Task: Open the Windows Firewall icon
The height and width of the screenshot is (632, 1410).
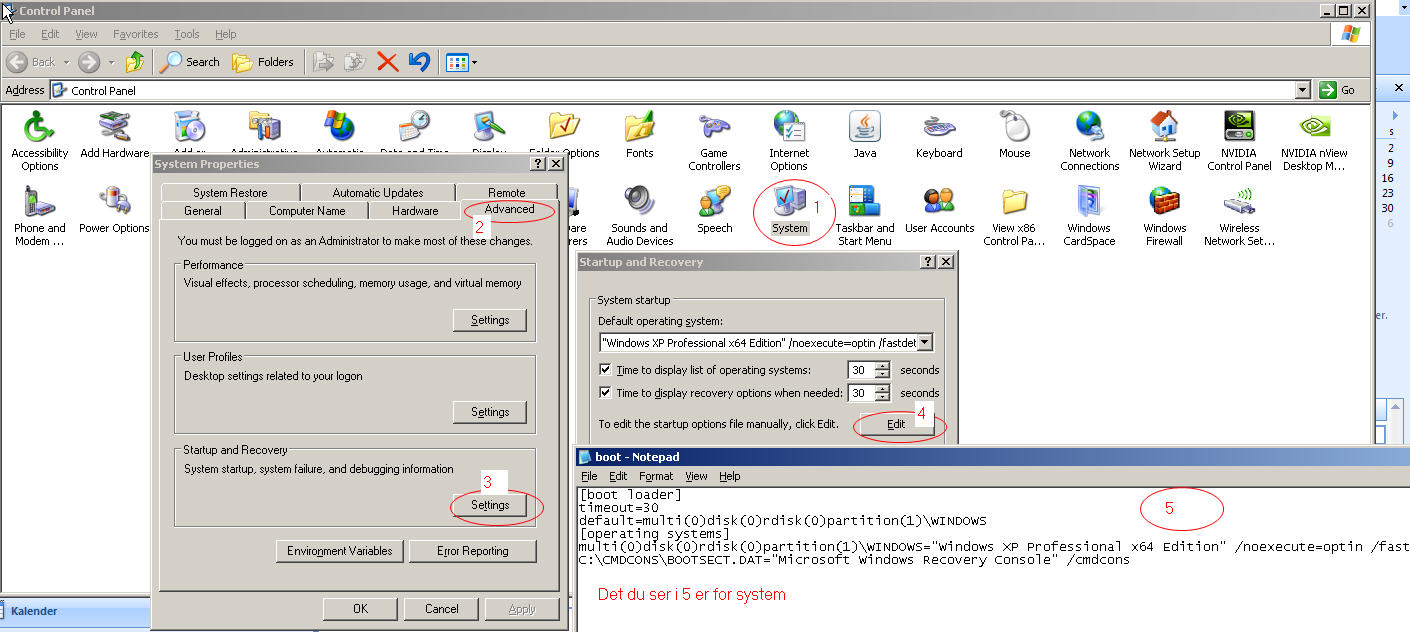Action: [1164, 216]
